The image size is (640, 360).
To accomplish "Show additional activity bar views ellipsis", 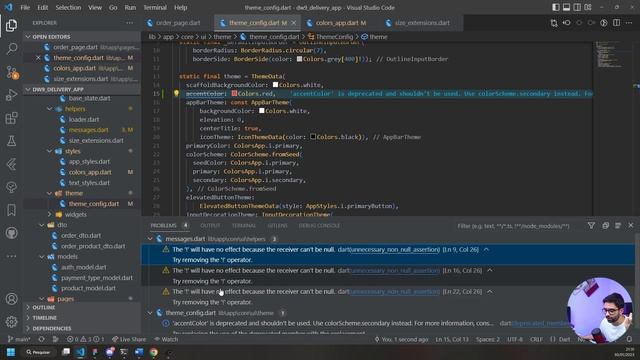I will pyautogui.click(x=11, y=256).
